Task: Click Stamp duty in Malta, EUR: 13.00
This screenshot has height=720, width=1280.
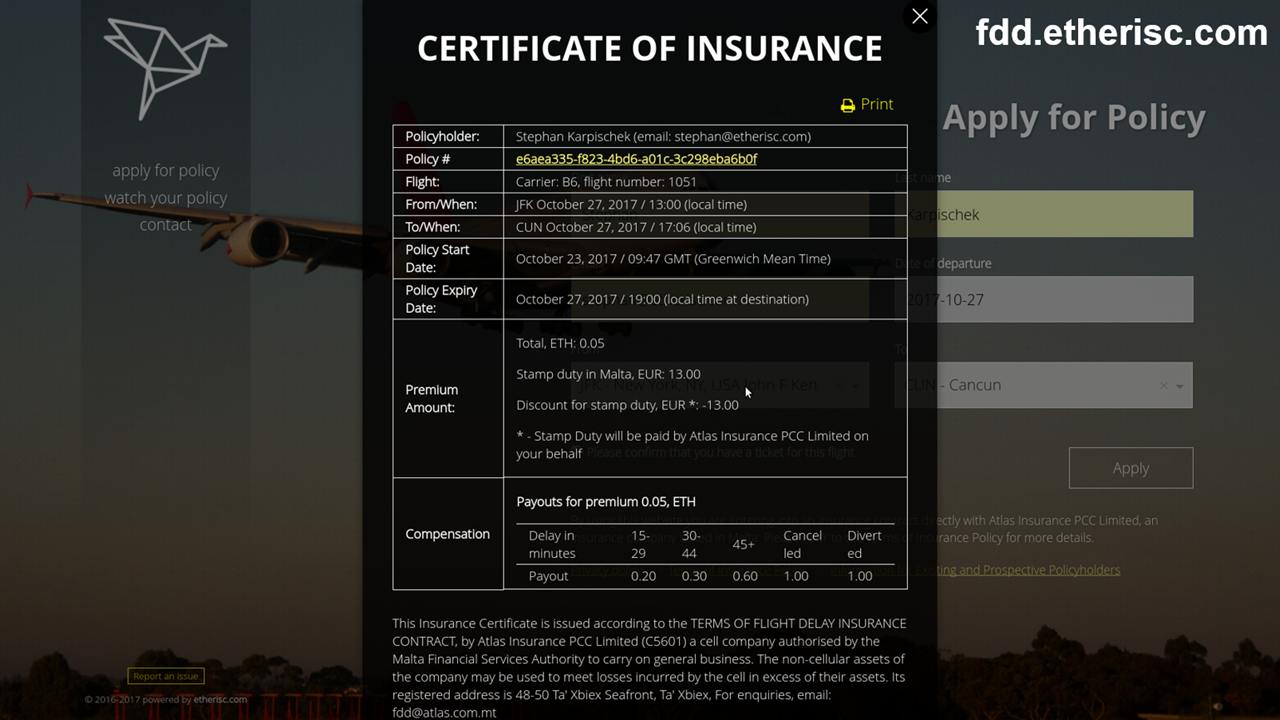Action: (x=608, y=374)
